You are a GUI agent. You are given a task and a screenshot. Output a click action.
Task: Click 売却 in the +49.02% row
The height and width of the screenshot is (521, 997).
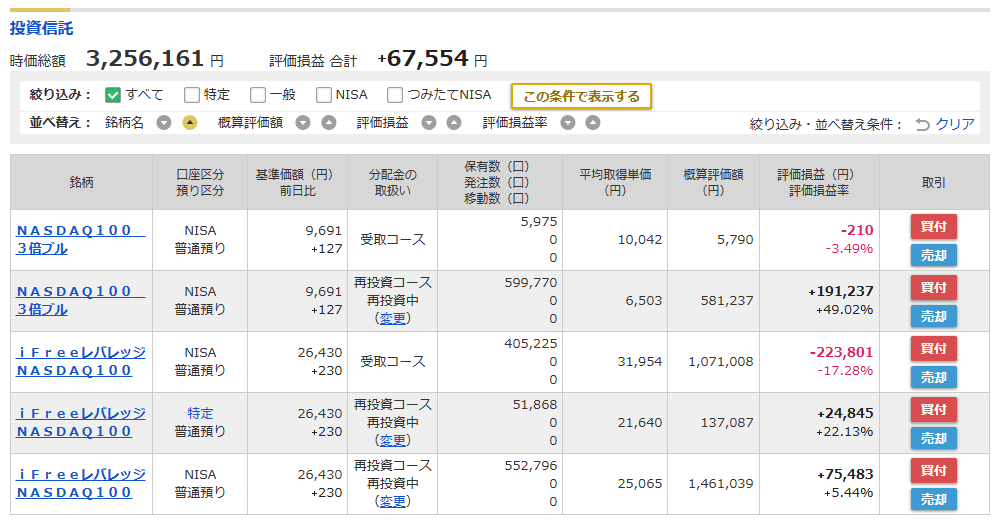[933, 316]
